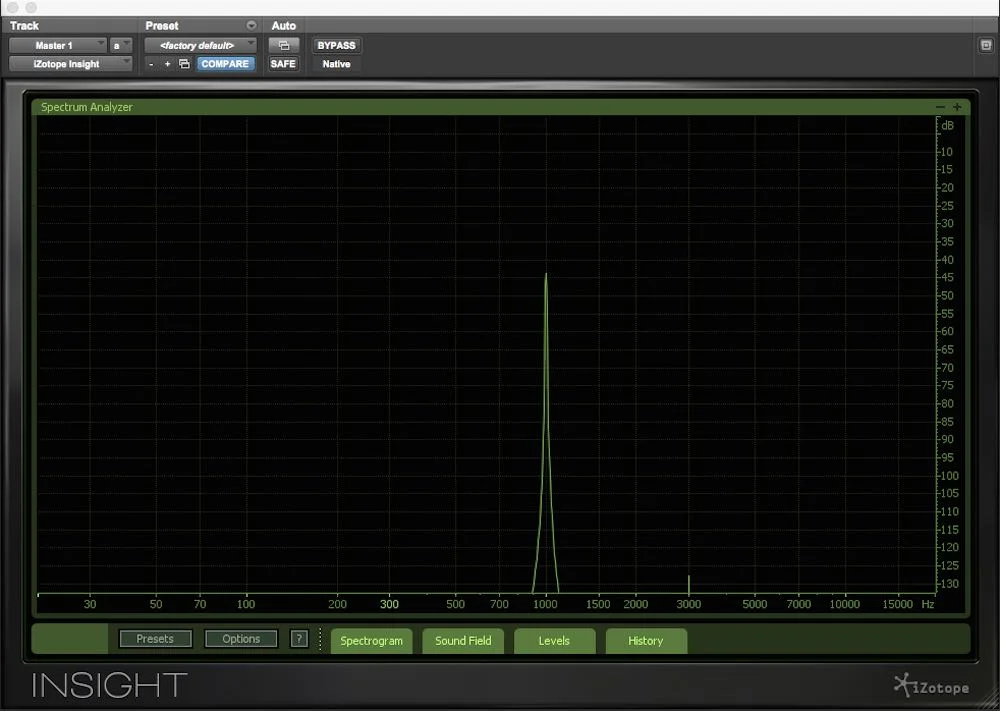Open the help question mark button
1000x711 pixels.
pyautogui.click(x=299, y=639)
